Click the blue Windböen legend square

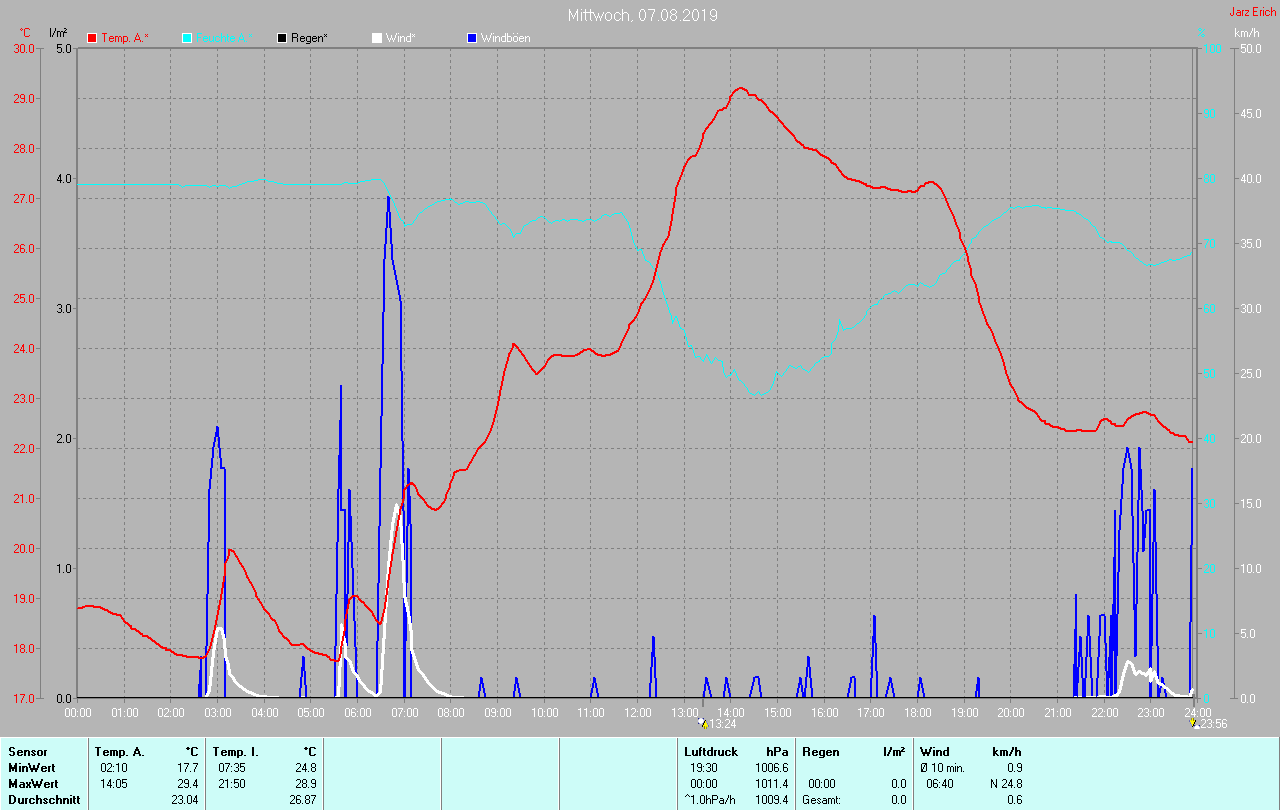click(x=472, y=38)
